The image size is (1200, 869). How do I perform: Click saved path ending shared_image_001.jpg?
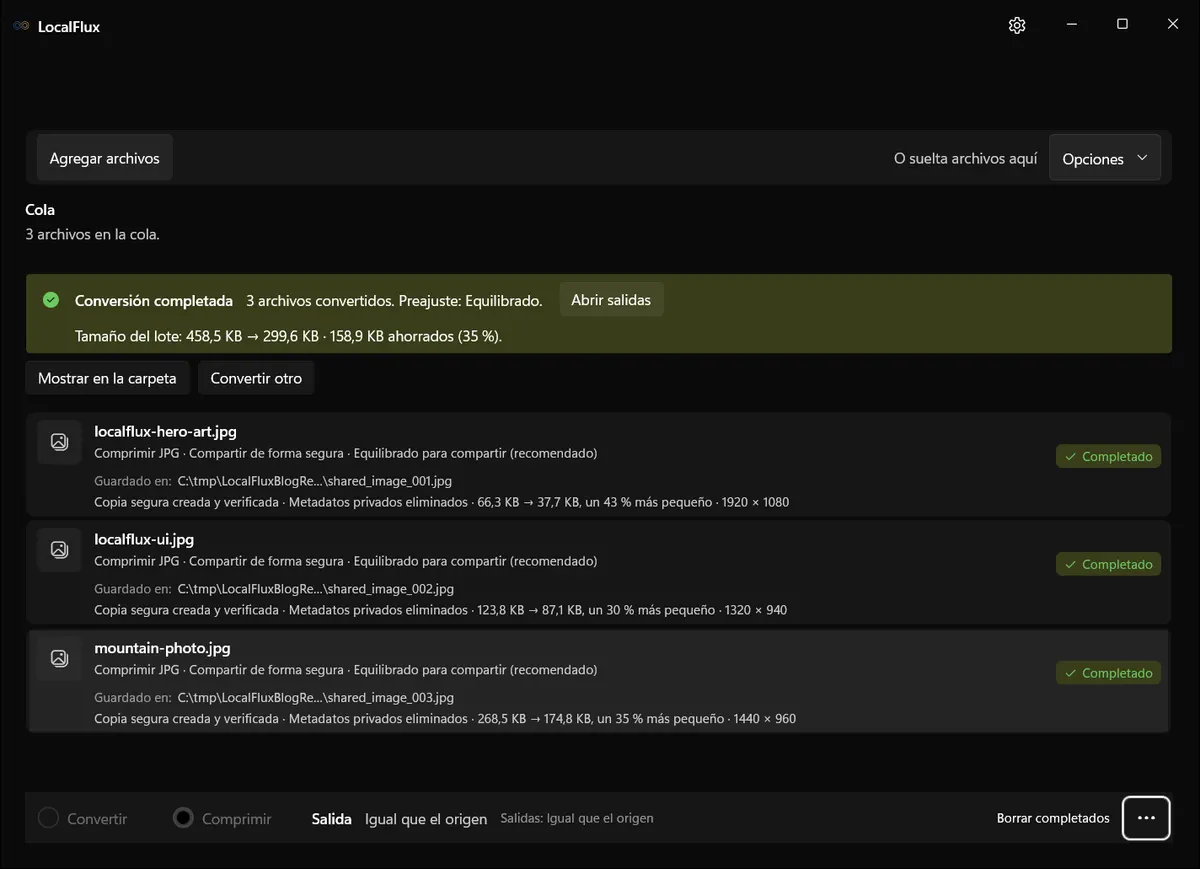tap(315, 481)
